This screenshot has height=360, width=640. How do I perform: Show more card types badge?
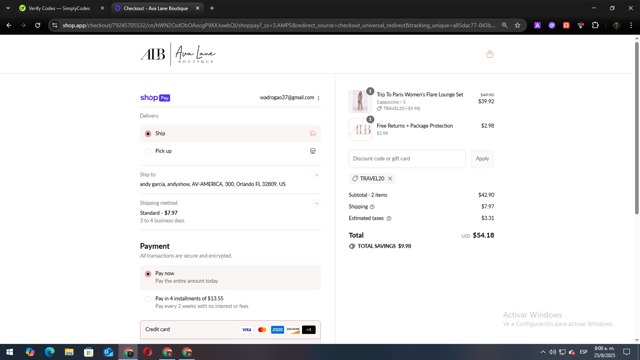[309, 330]
